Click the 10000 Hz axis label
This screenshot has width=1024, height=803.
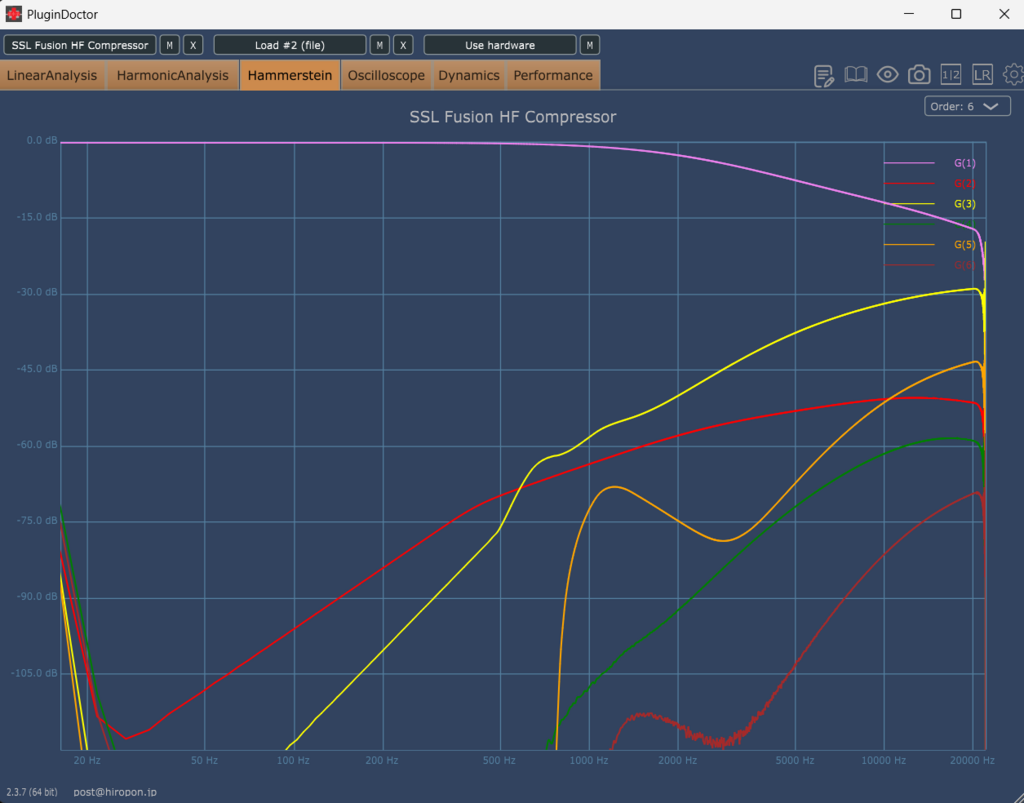pos(884,761)
